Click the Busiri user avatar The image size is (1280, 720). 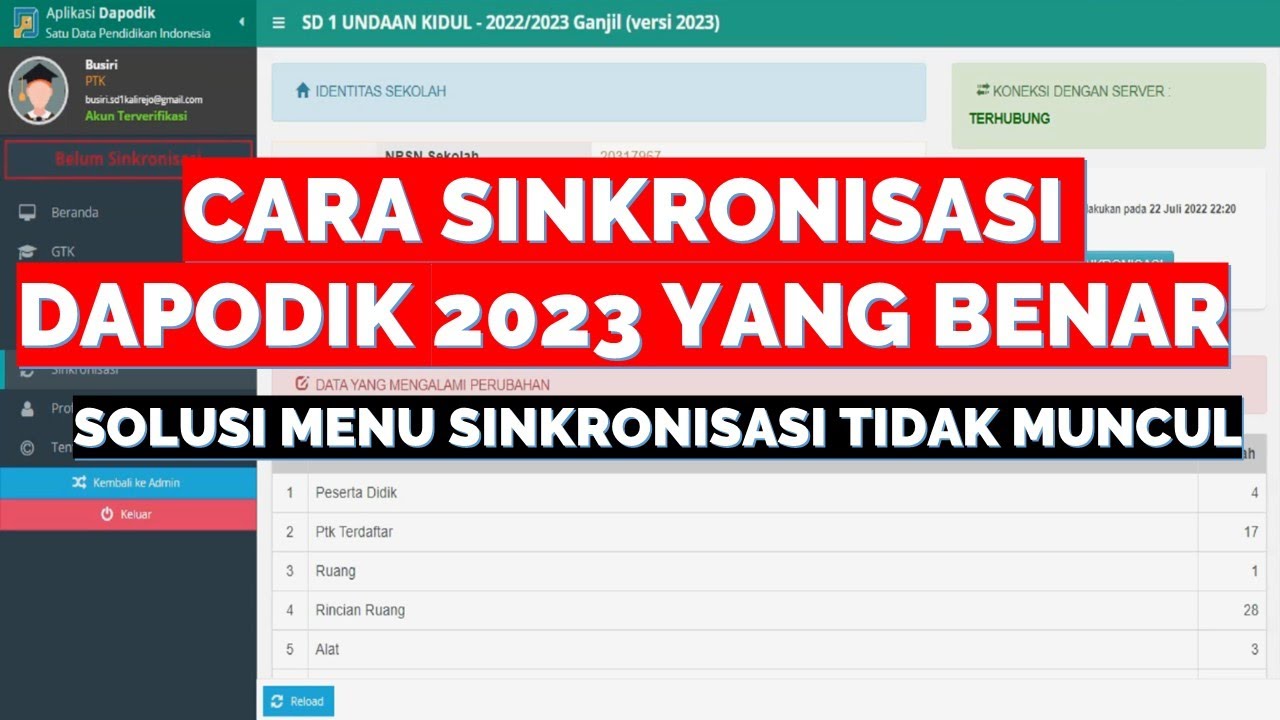click(x=38, y=91)
